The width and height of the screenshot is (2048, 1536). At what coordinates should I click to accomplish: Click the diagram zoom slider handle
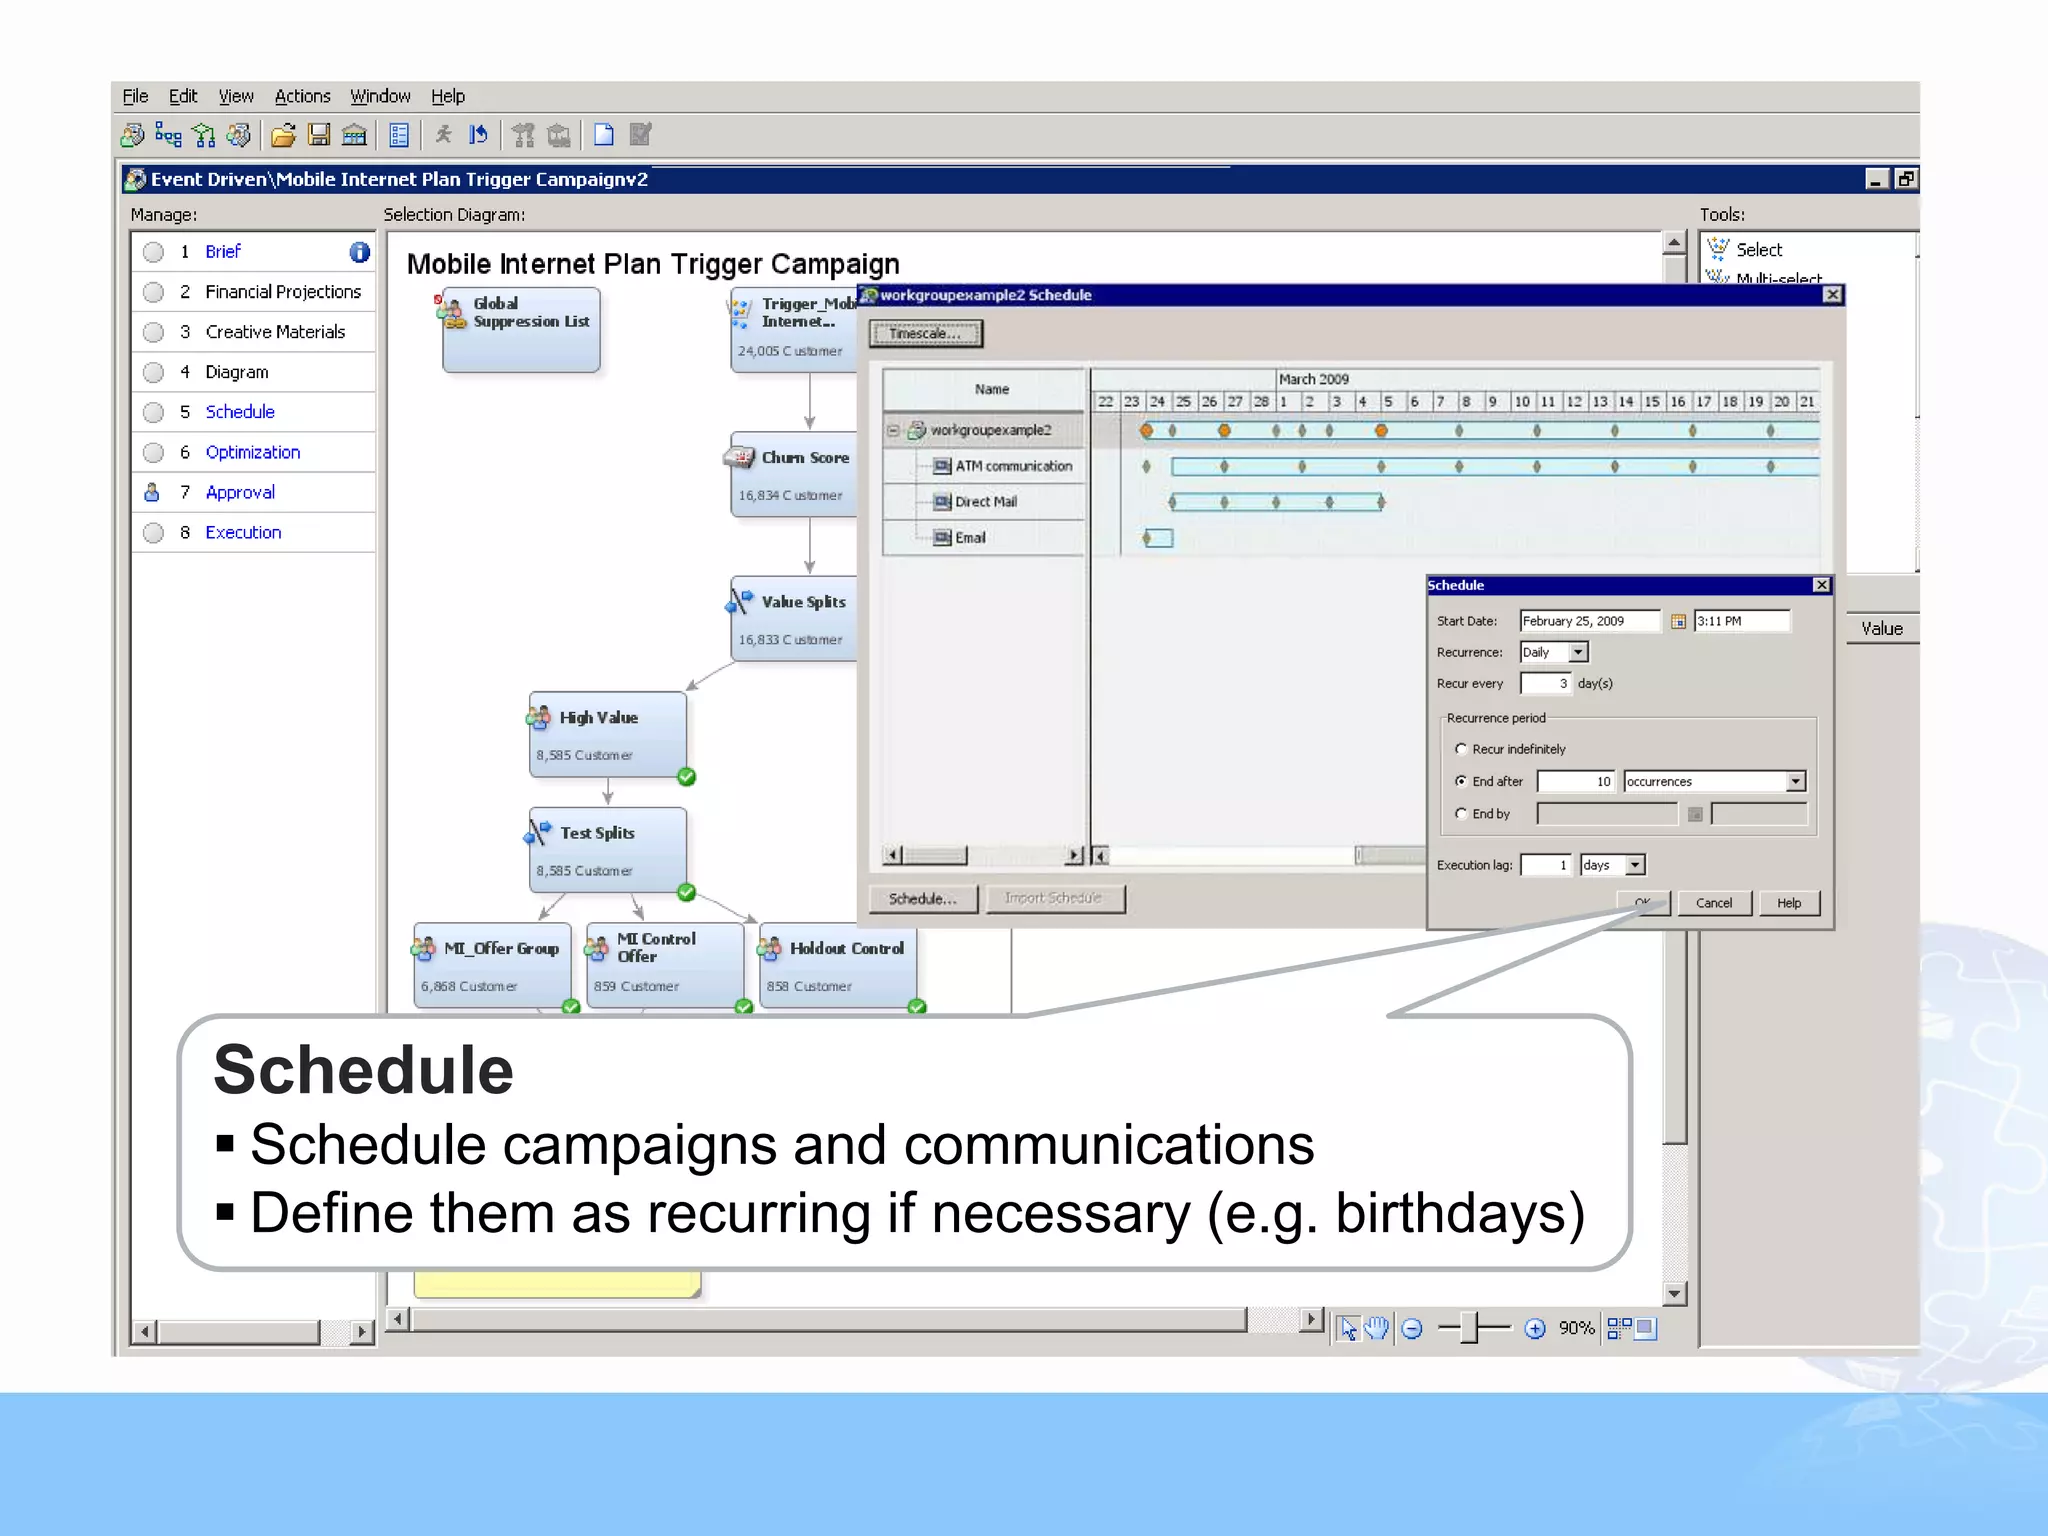1468,1329
